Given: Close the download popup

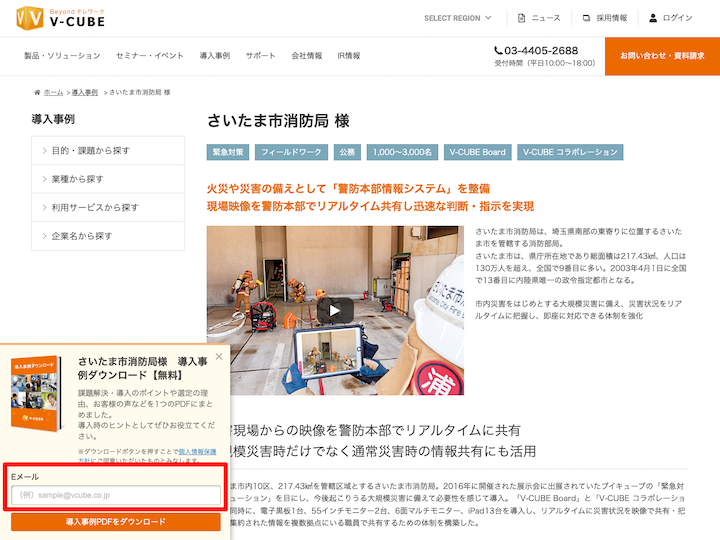Looking at the screenshot, I should pyautogui.click(x=219, y=356).
